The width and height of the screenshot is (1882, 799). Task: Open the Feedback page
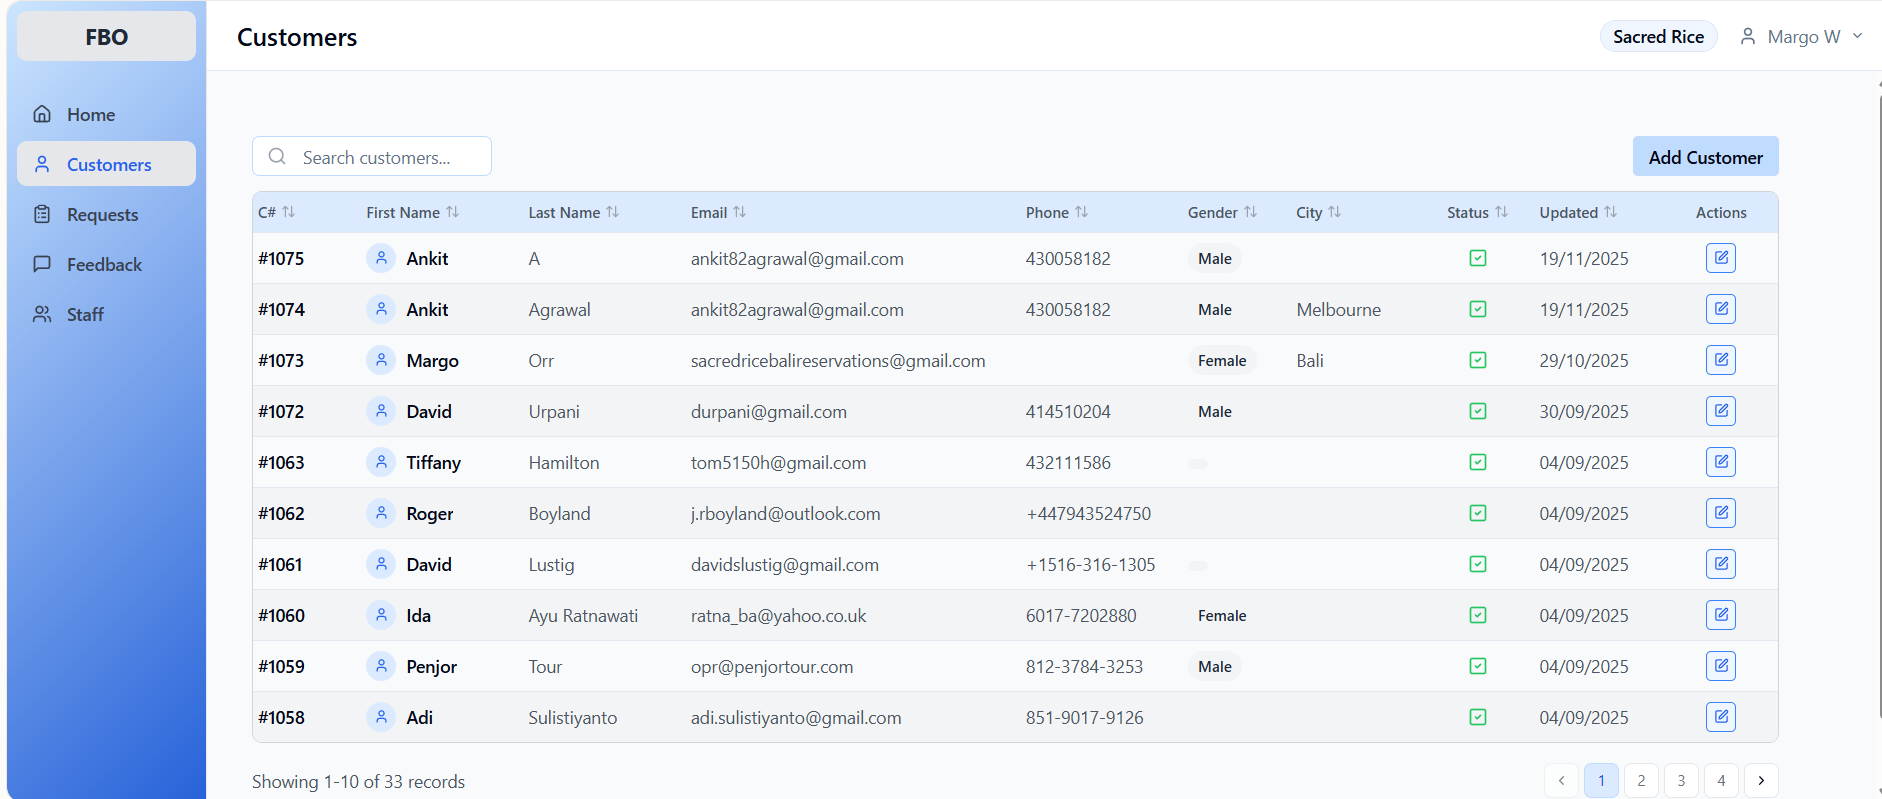(106, 264)
